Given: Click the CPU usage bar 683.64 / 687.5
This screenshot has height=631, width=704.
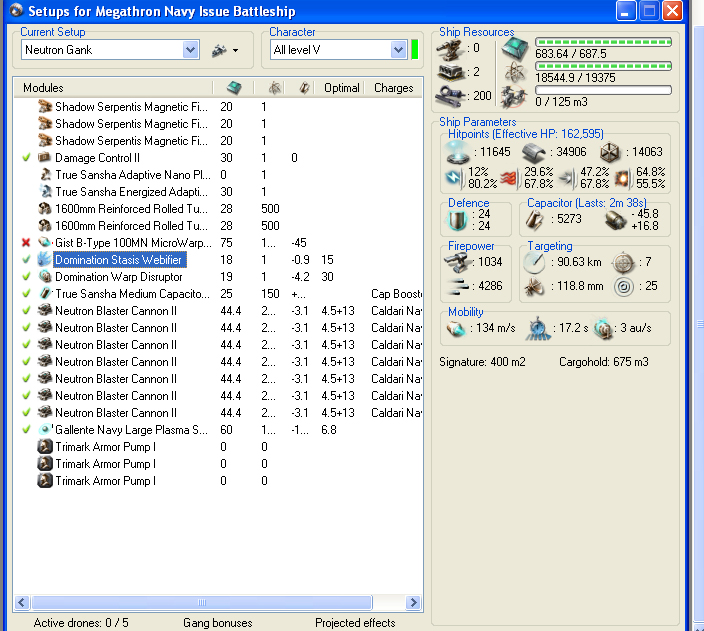Looking at the screenshot, I should click(603, 42).
